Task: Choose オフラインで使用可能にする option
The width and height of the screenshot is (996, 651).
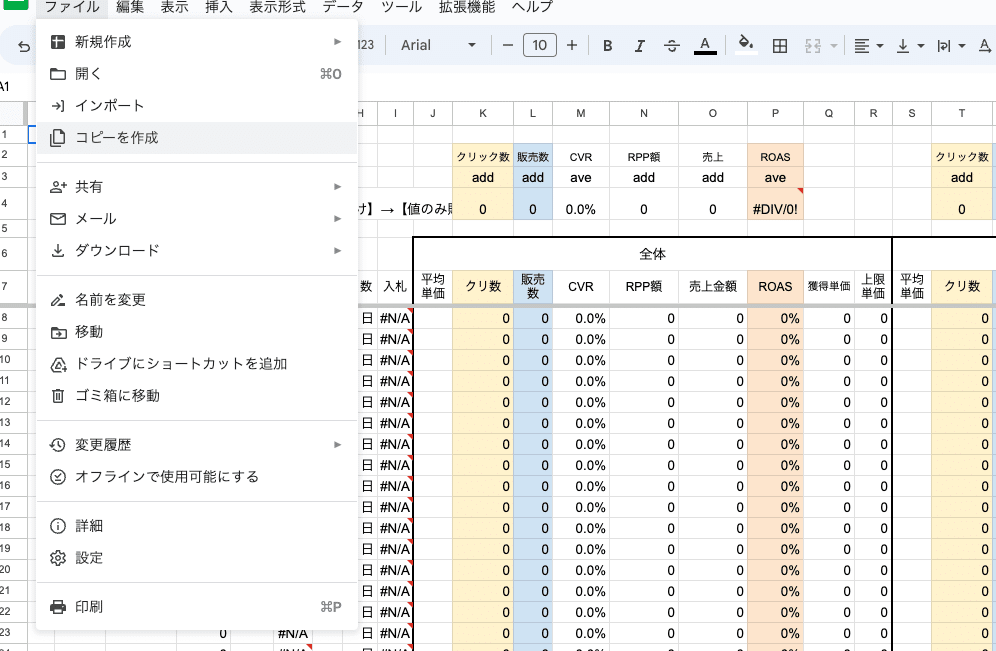Action: (197, 476)
